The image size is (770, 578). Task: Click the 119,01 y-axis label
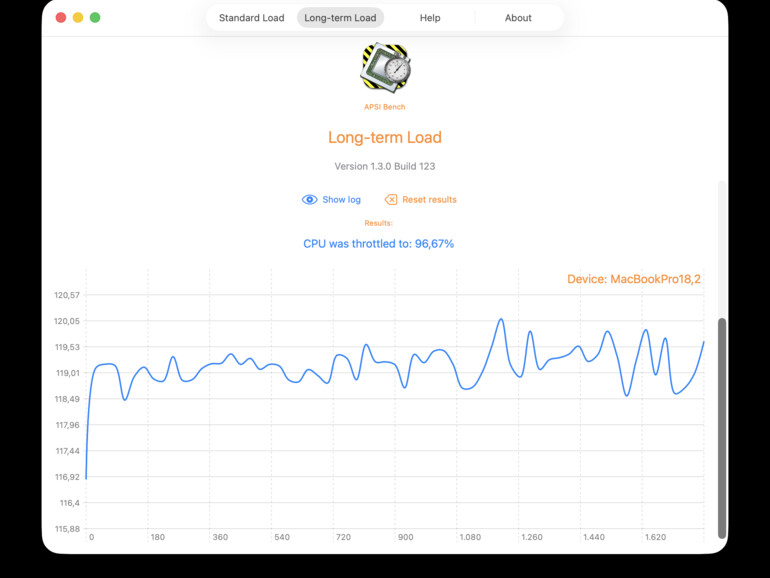click(67, 373)
